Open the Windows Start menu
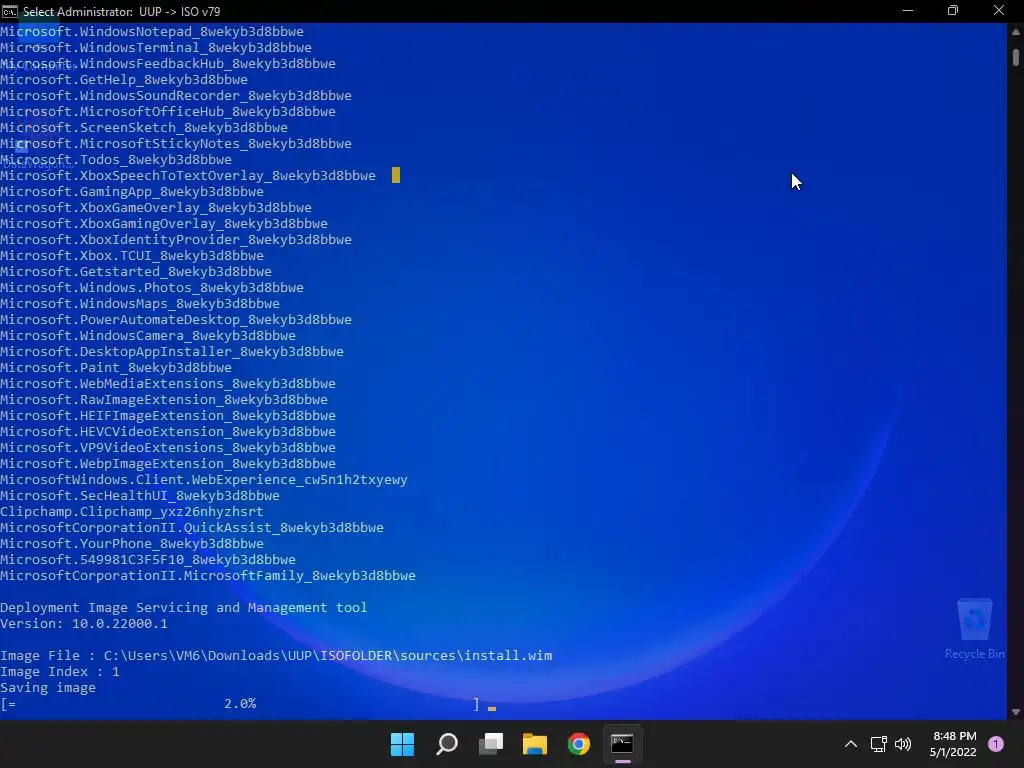1024x768 pixels. (402, 744)
